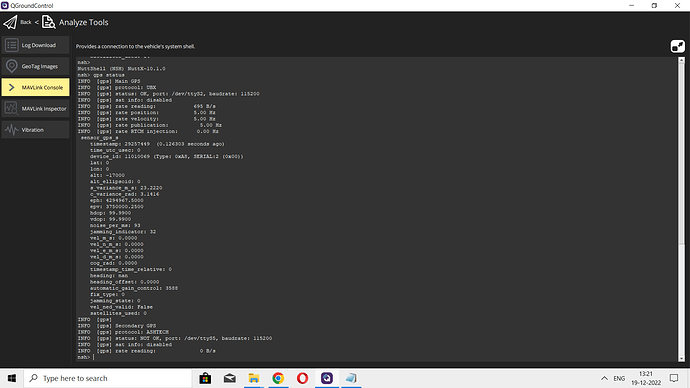Open the Windows Start menu

coord(12,378)
